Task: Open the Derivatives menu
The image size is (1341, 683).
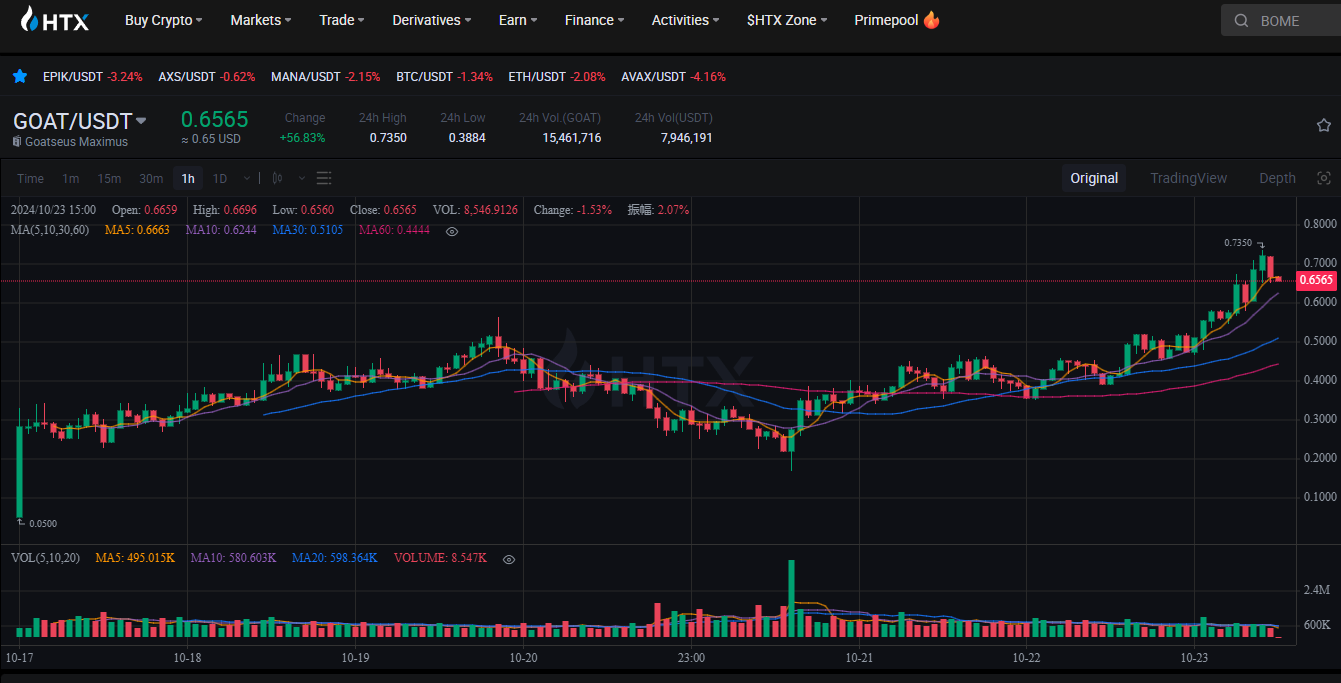Action: click(x=430, y=20)
